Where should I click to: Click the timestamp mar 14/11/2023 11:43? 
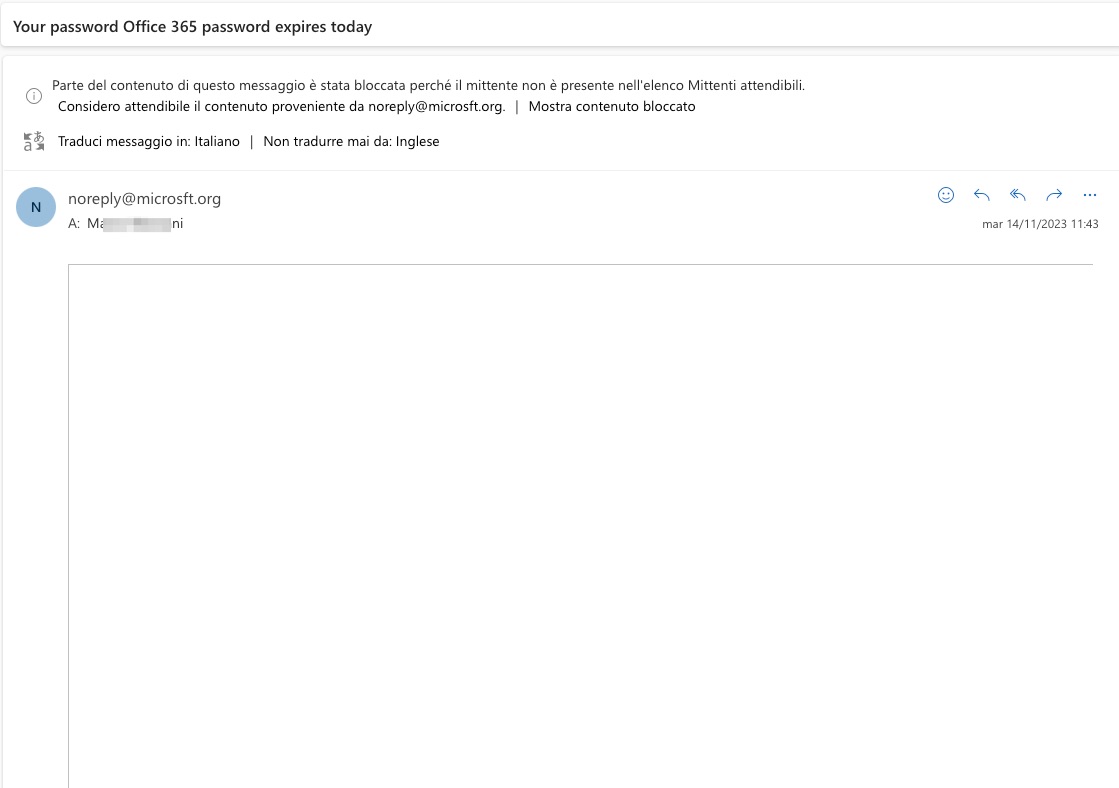[1040, 224]
